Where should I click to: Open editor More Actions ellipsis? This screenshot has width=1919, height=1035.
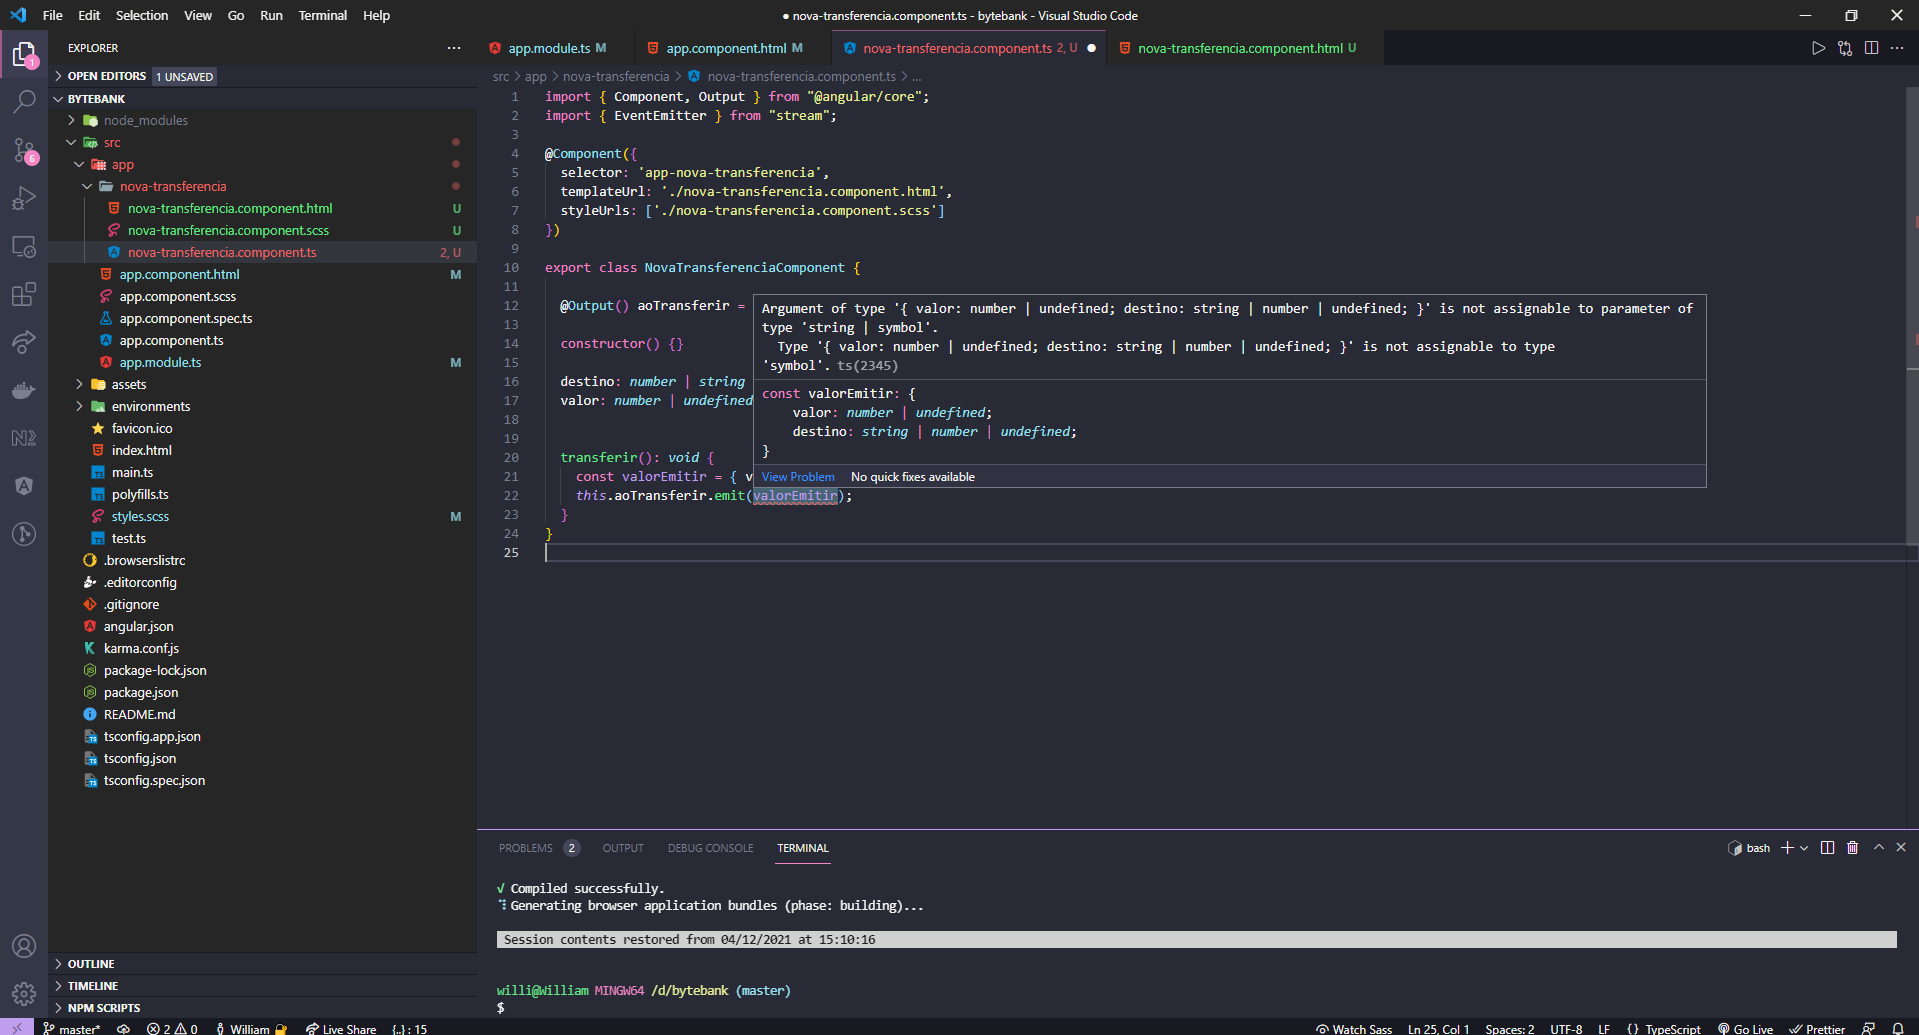click(x=1897, y=48)
